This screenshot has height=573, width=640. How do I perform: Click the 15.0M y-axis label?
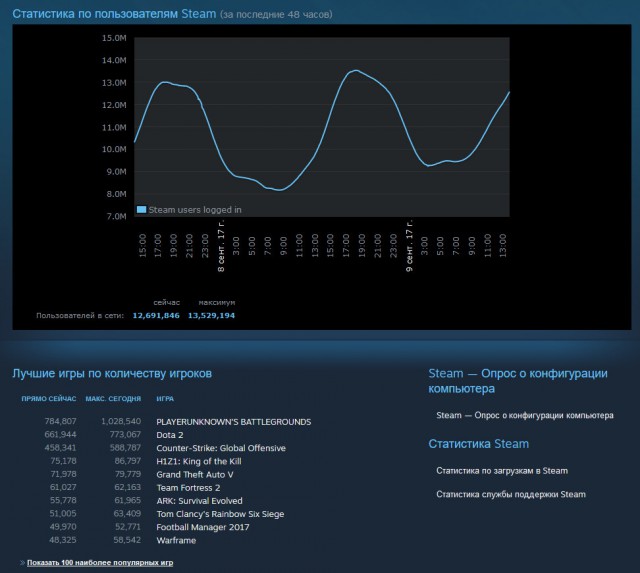pyautogui.click(x=114, y=38)
